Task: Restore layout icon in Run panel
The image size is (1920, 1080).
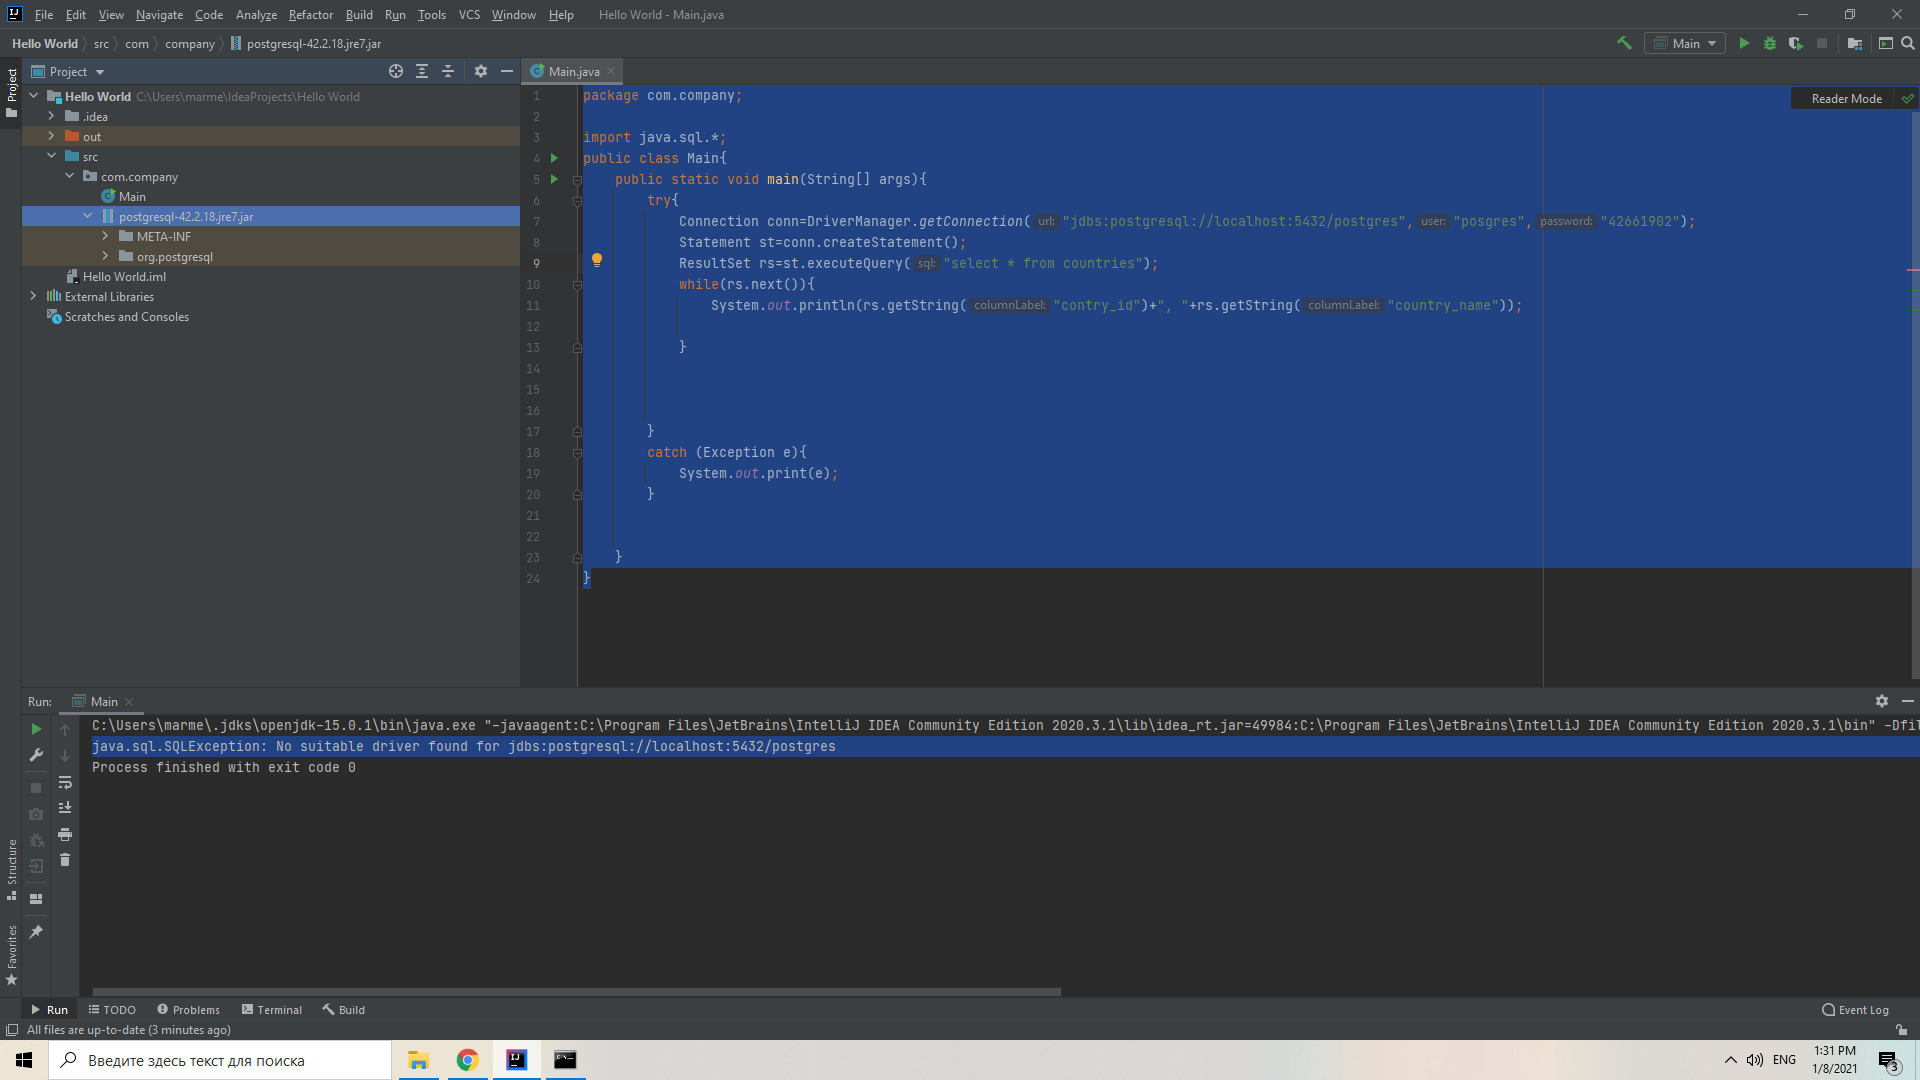Action: click(36, 898)
